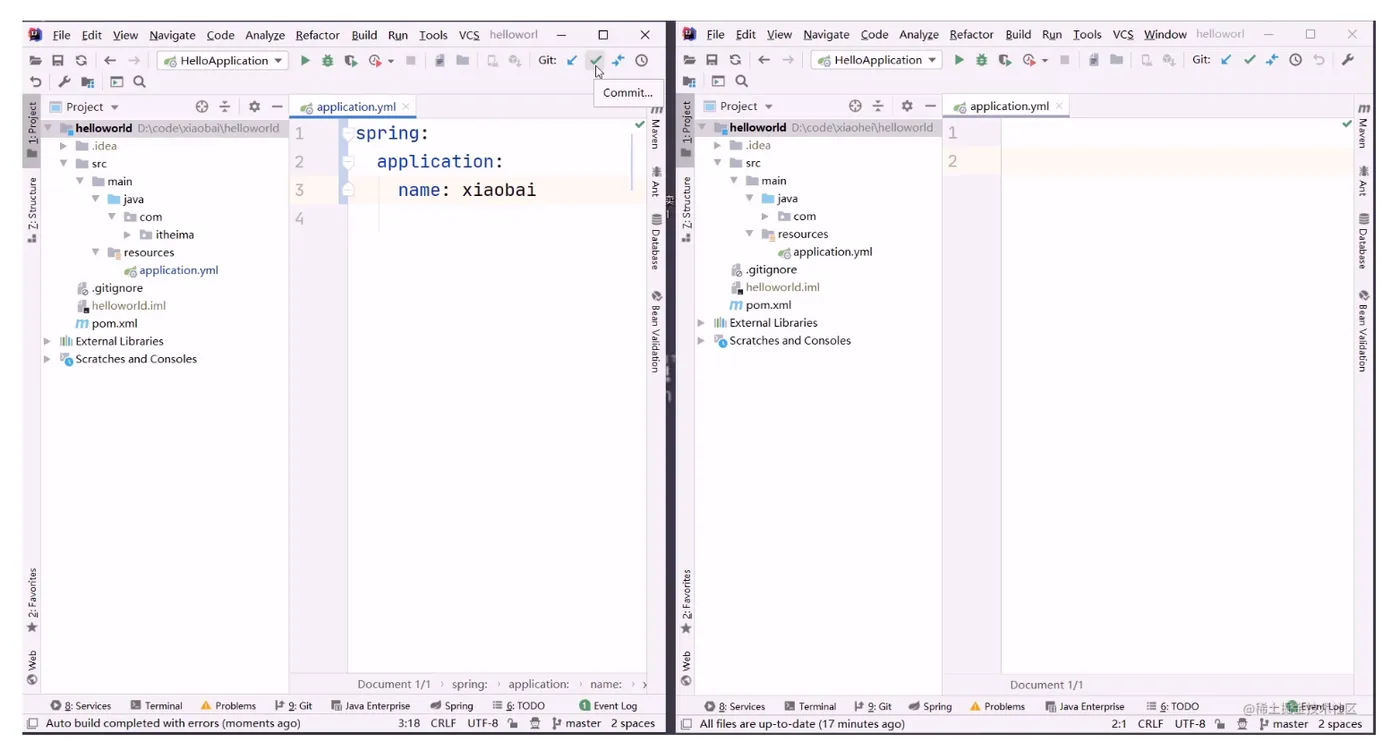Click Save All disk icon in xiaobai window
The height and width of the screenshot is (742, 1400).
coord(58,60)
